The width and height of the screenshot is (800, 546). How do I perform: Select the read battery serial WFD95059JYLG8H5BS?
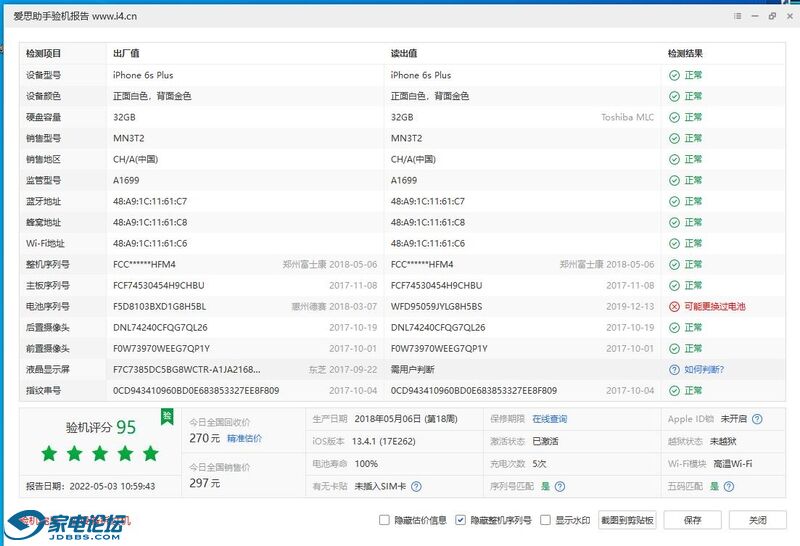pyautogui.click(x=436, y=306)
